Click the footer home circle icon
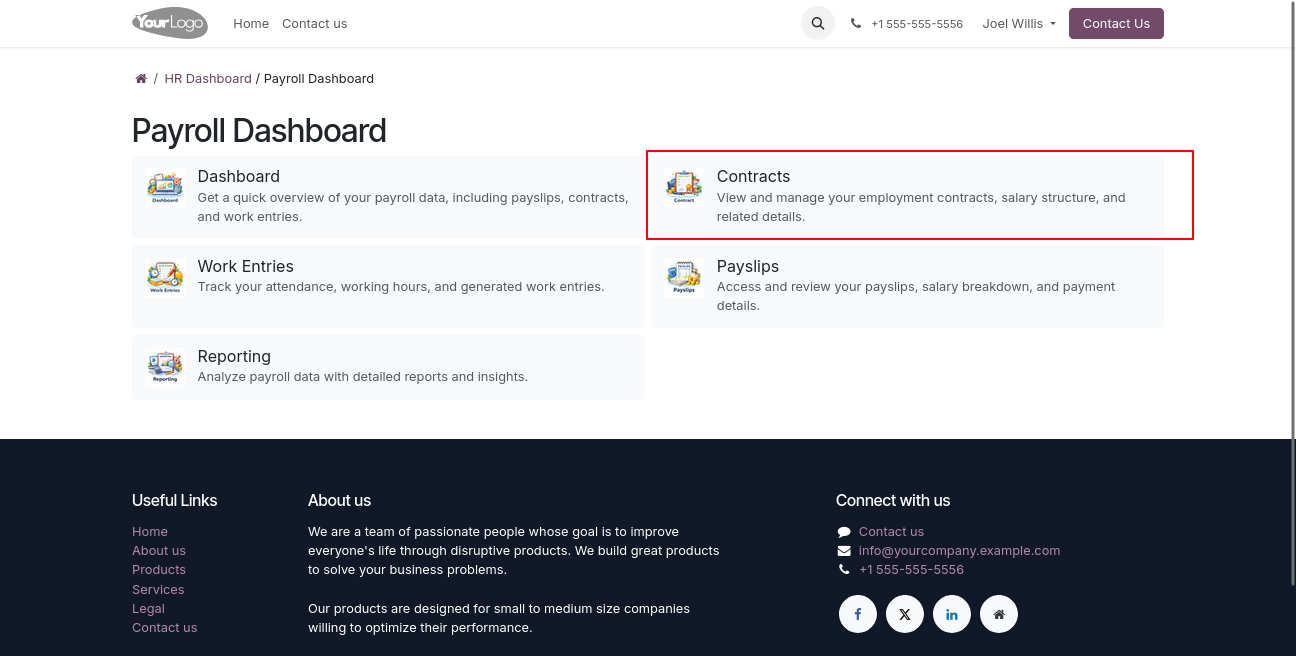The width and height of the screenshot is (1296, 656). (x=999, y=614)
